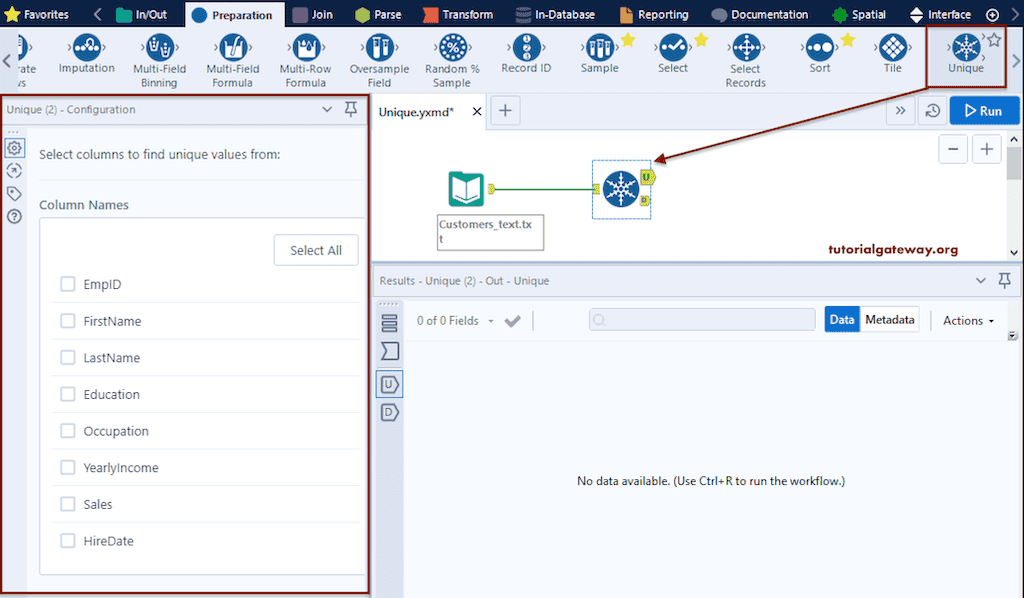View the D duplicates output anchor results
The width and height of the screenshot is (1024, 598).
pyautogui.click(x=389, y=413)
